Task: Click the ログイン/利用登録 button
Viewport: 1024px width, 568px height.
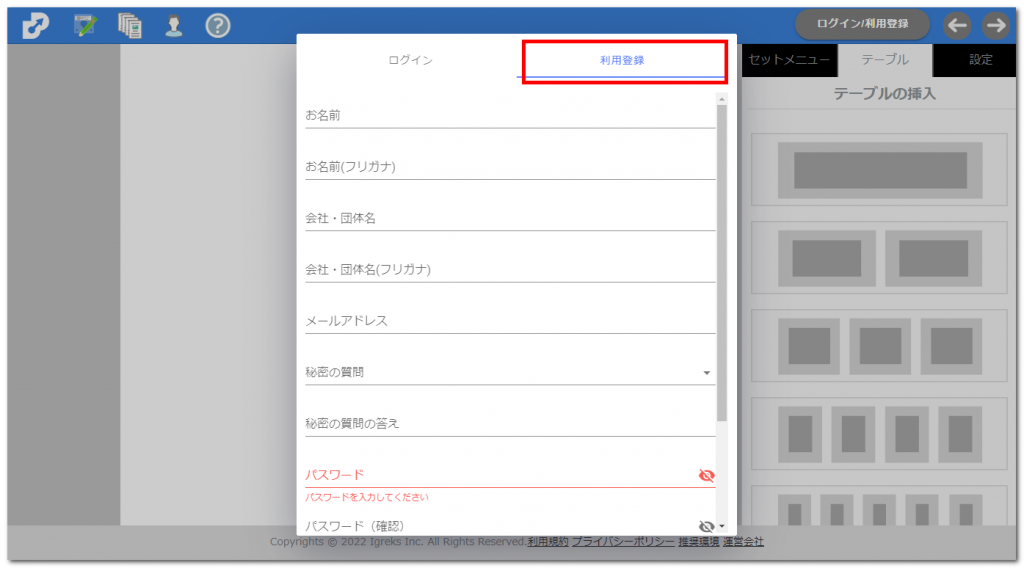Action: coord(862,24)
